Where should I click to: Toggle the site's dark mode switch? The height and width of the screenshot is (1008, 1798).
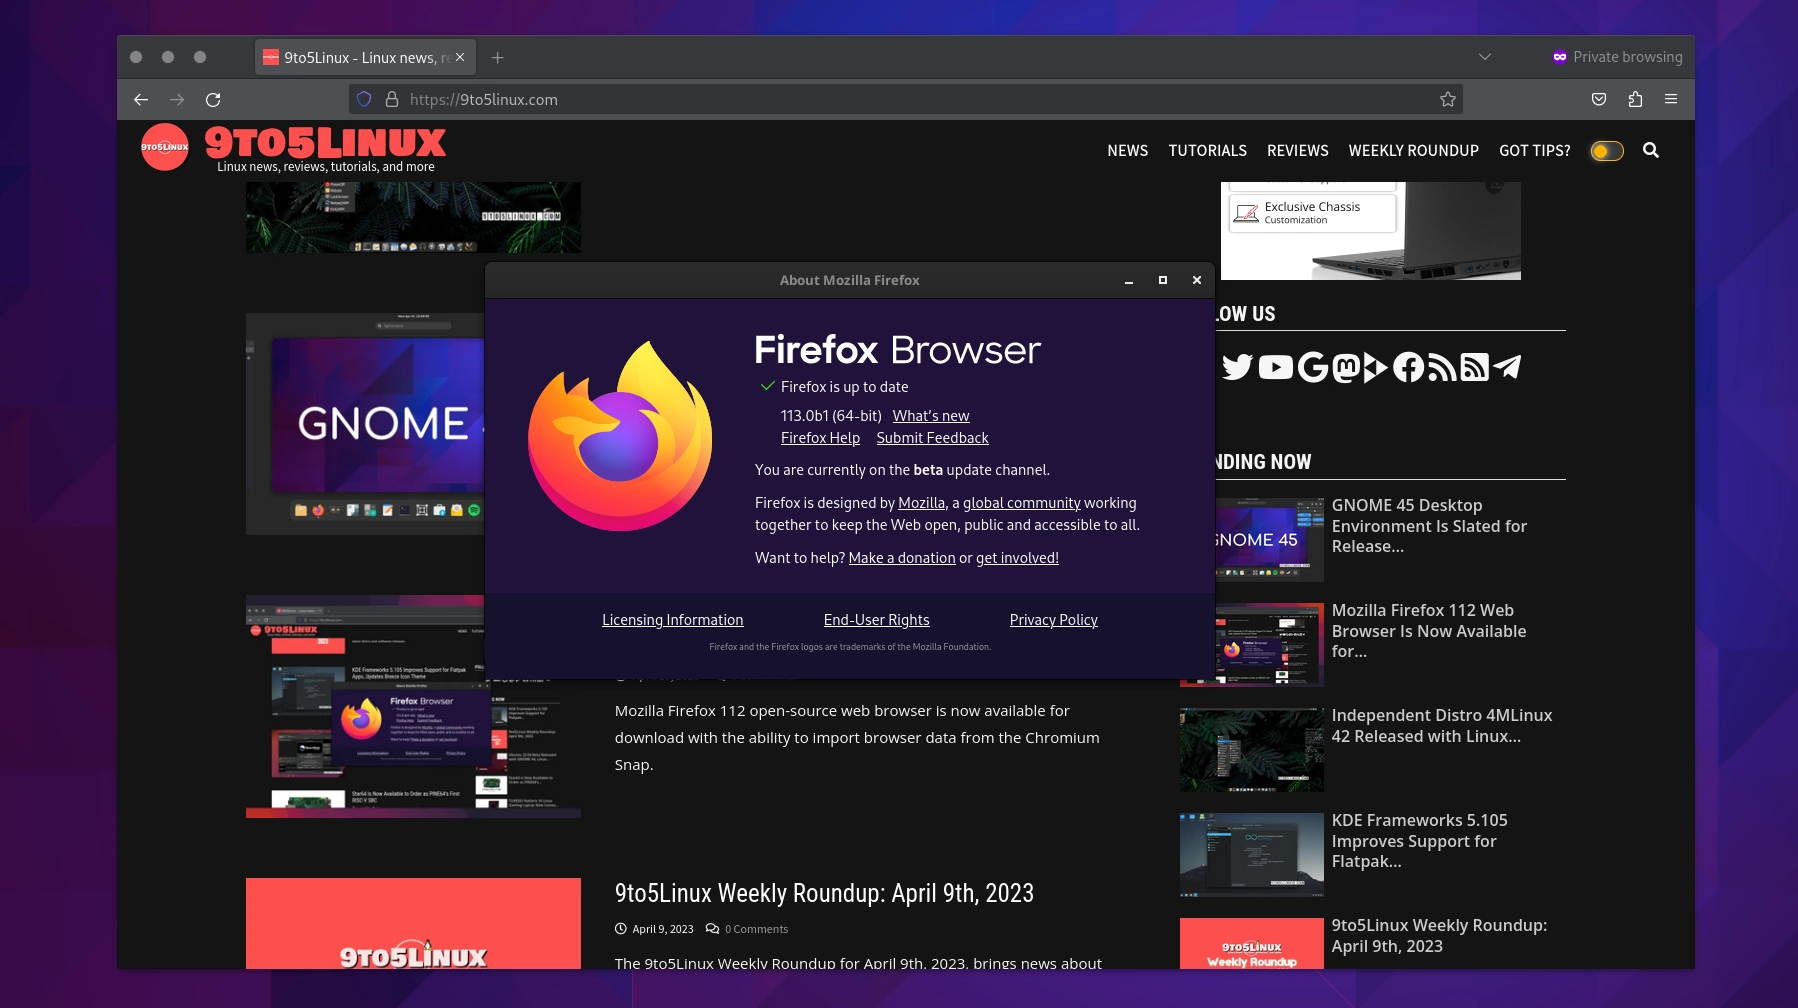pyautogui.click(x=1606, y=150)
